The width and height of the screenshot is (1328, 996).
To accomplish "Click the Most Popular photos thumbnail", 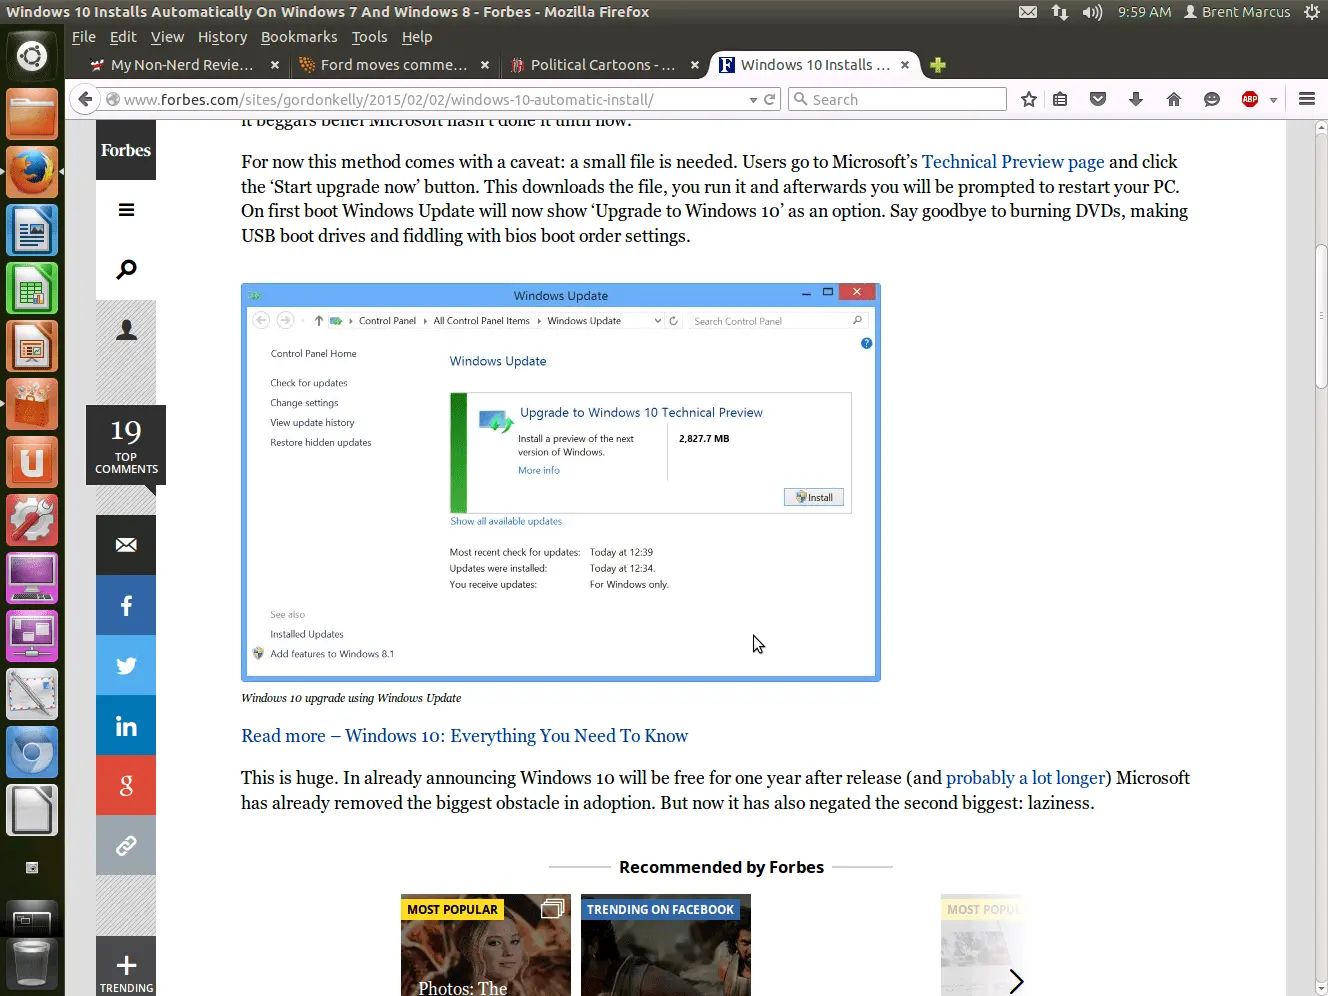I will point(486,945).
